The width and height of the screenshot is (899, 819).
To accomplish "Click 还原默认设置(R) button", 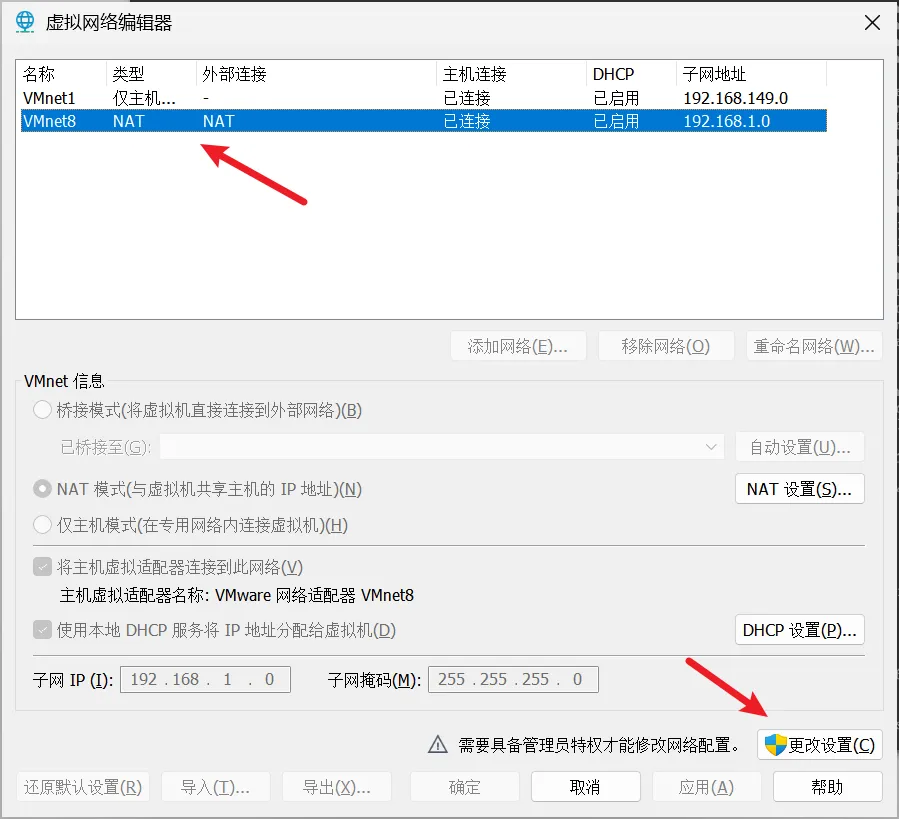I will [x=83, y=786].
